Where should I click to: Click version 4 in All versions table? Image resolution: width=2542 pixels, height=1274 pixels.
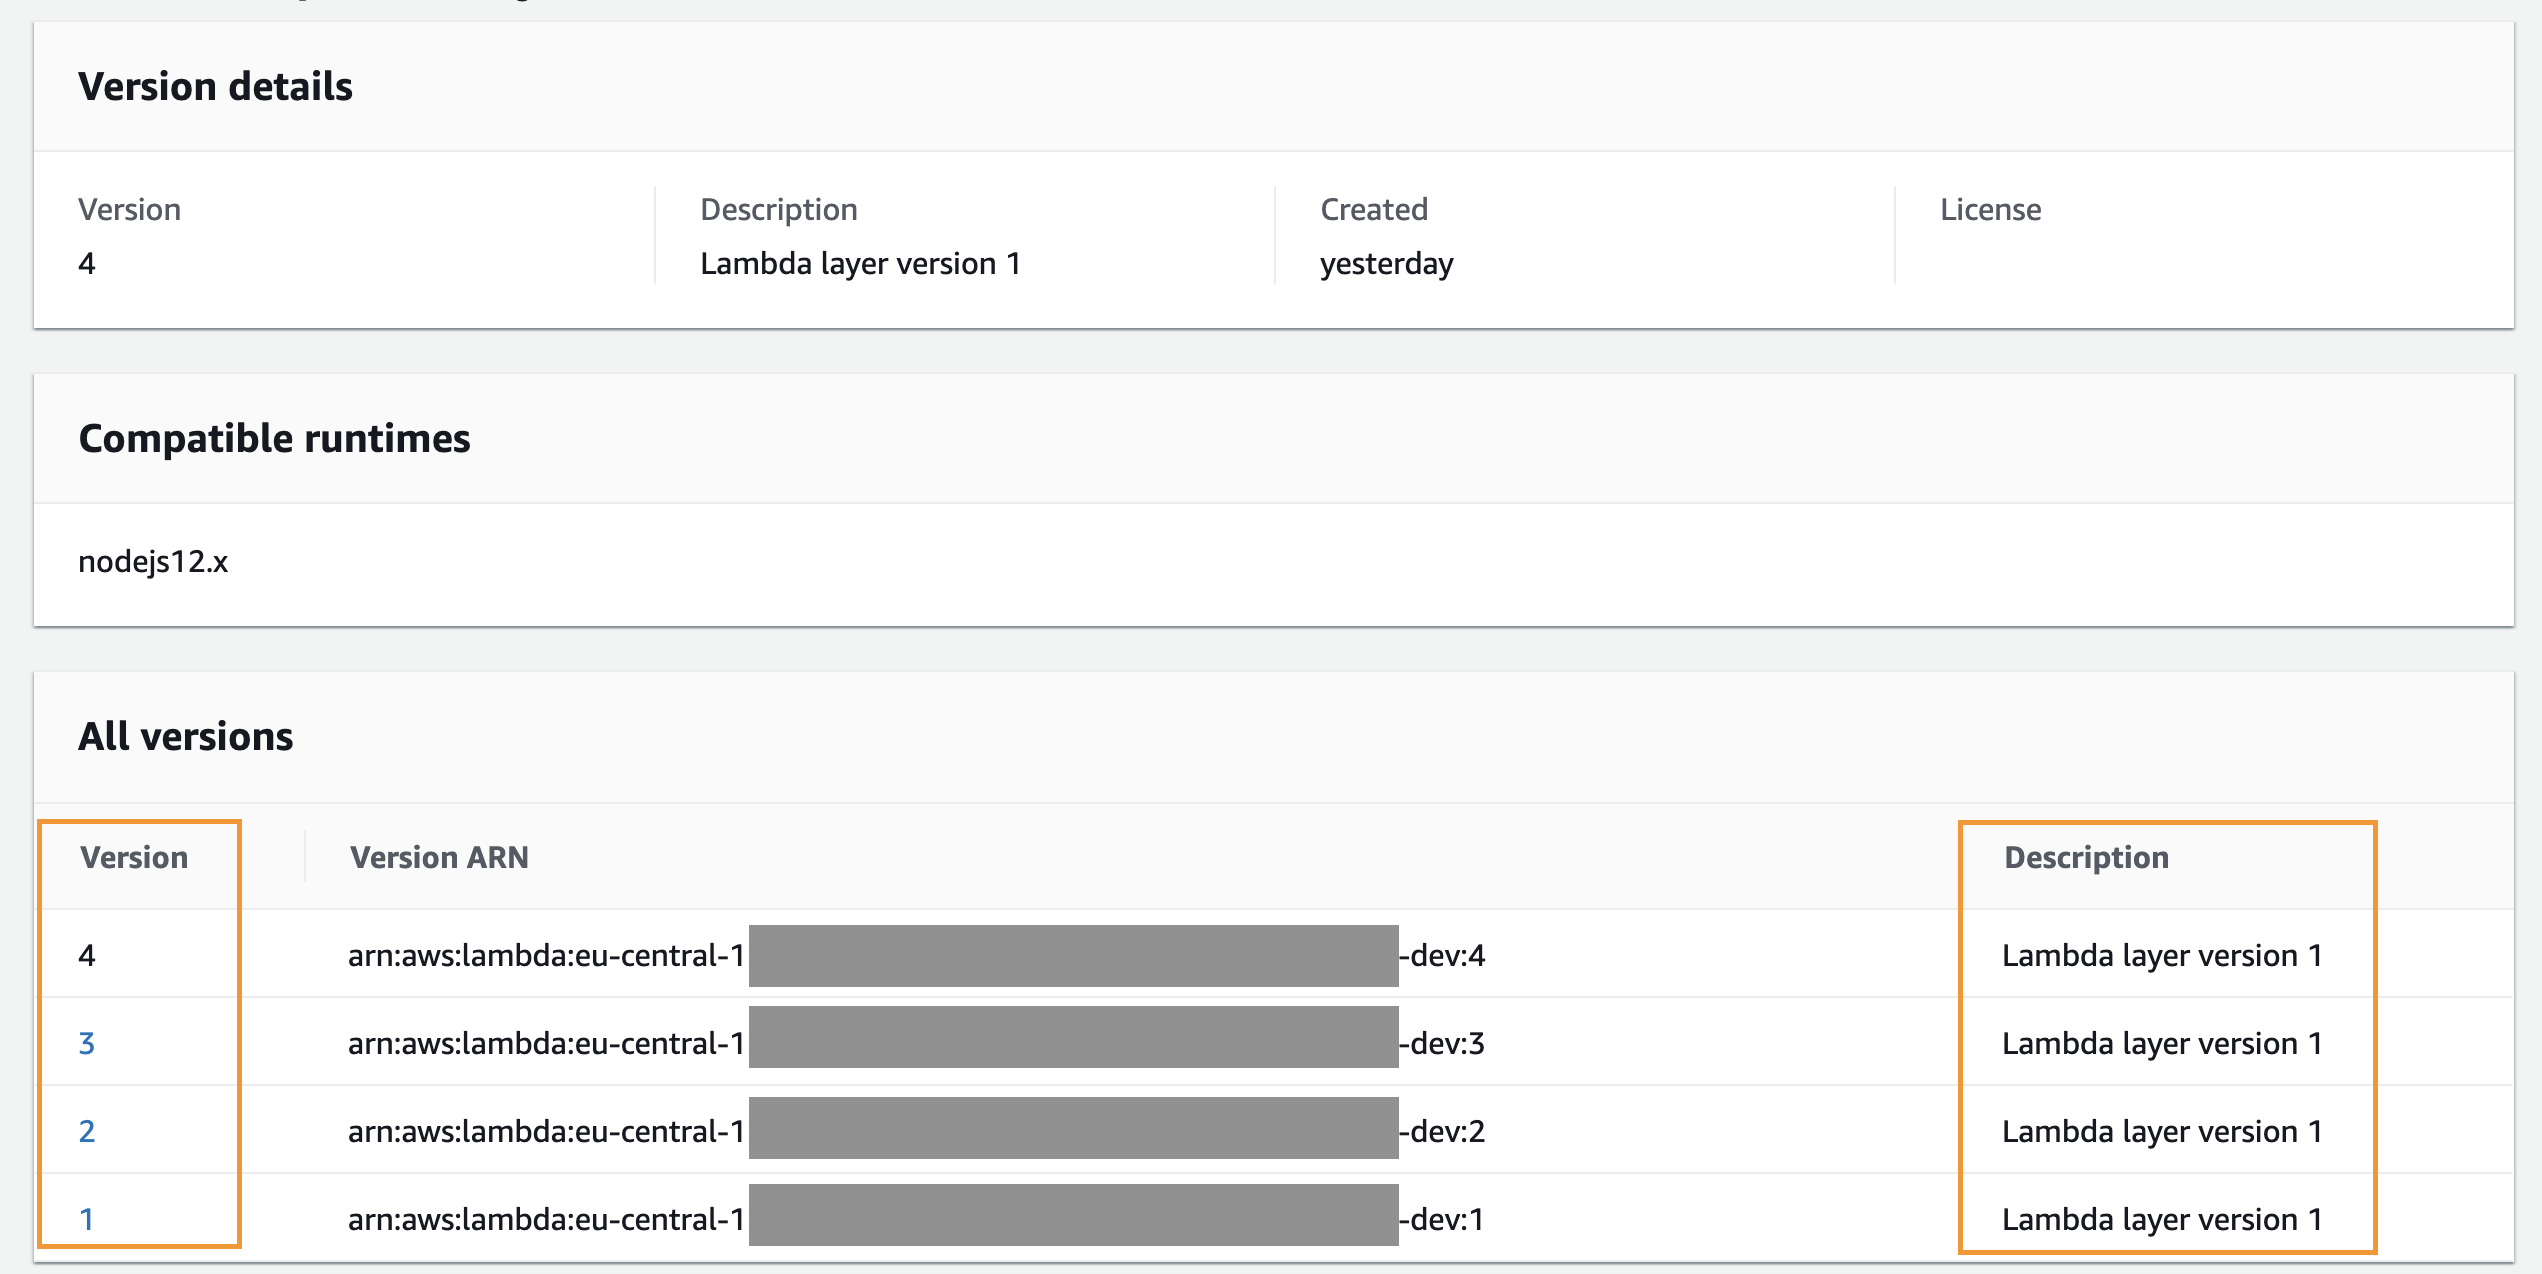87,955
